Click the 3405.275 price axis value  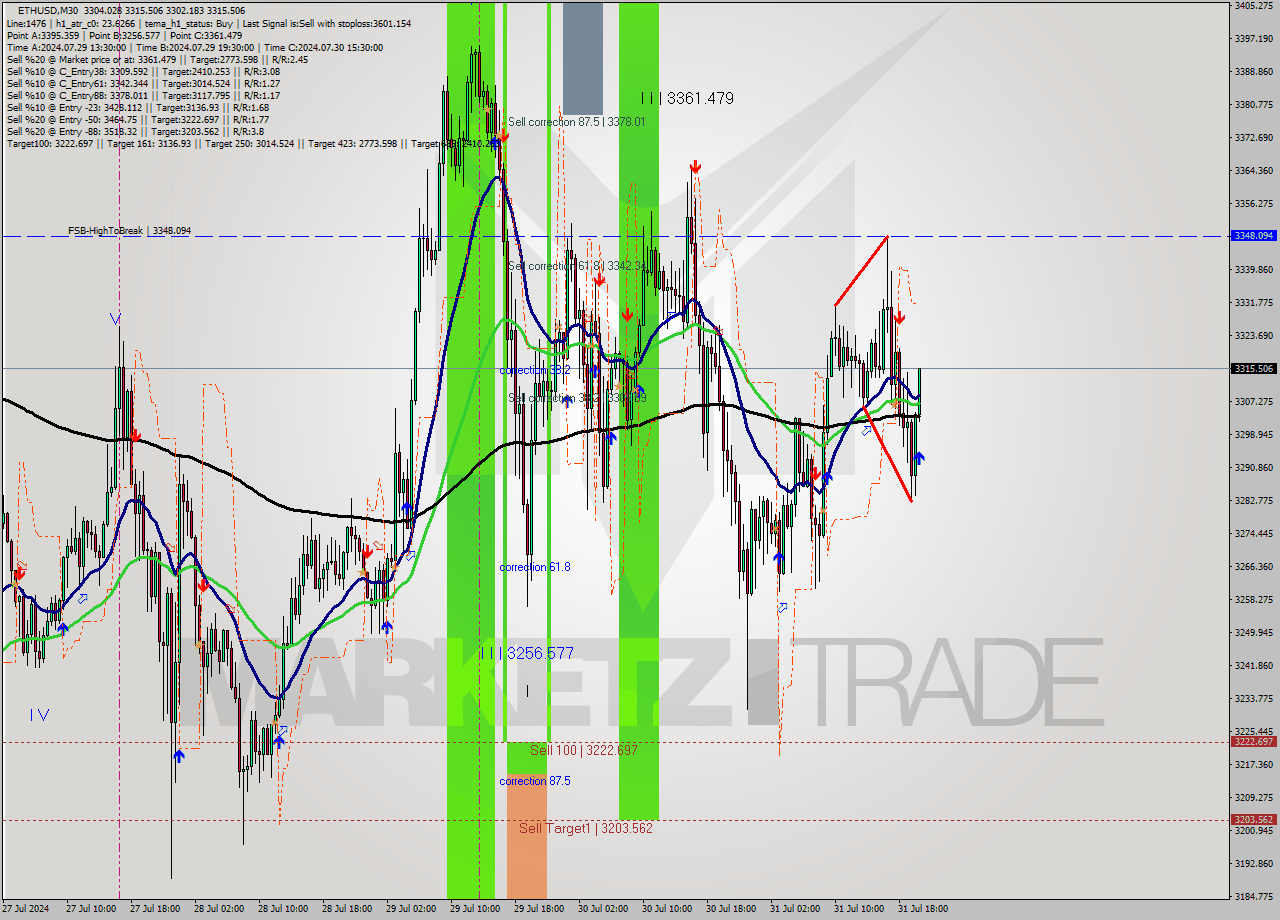tap(1254, 6)
